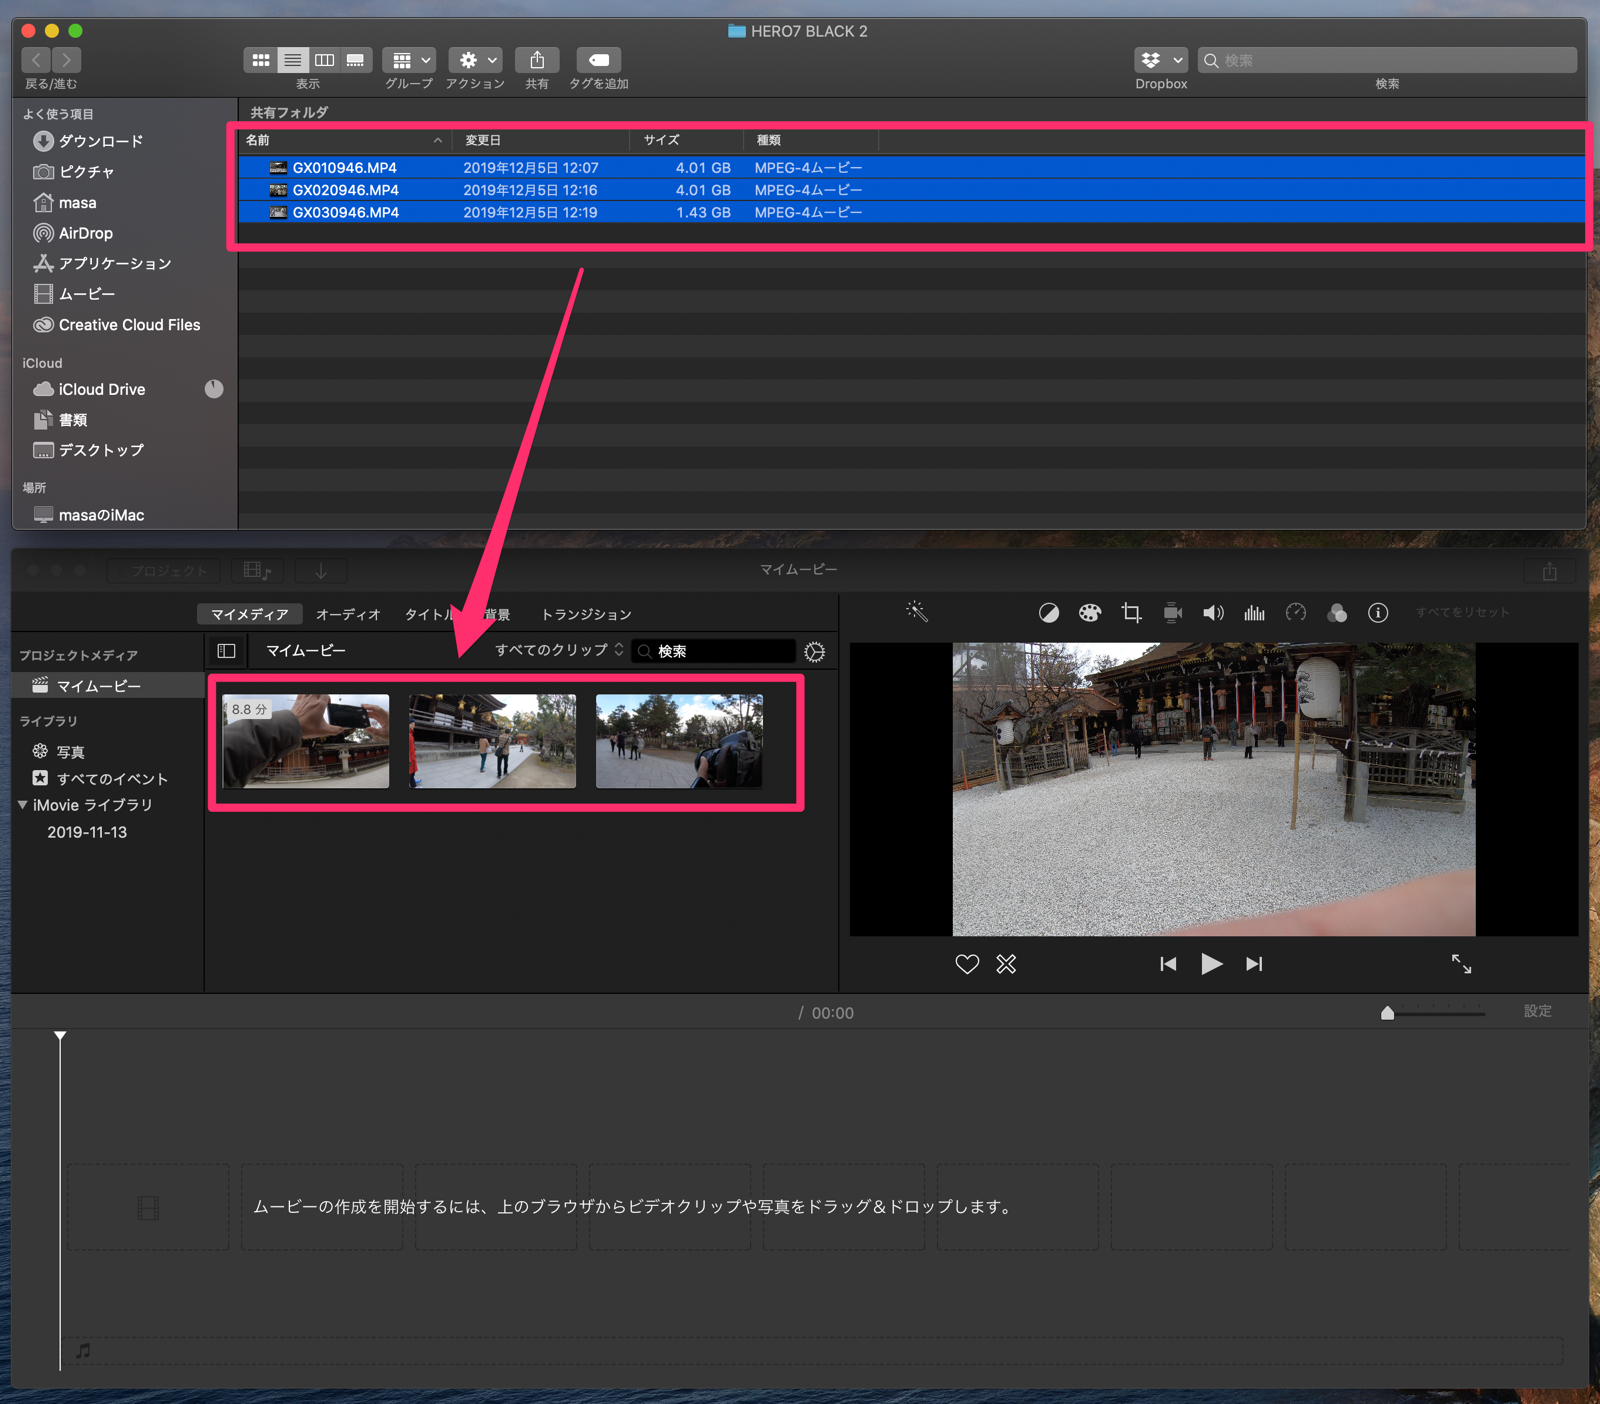The width and height of the screenshot is (1600, 1404).
Task: Go back in Finder navigation
Action: pos(37,60)
